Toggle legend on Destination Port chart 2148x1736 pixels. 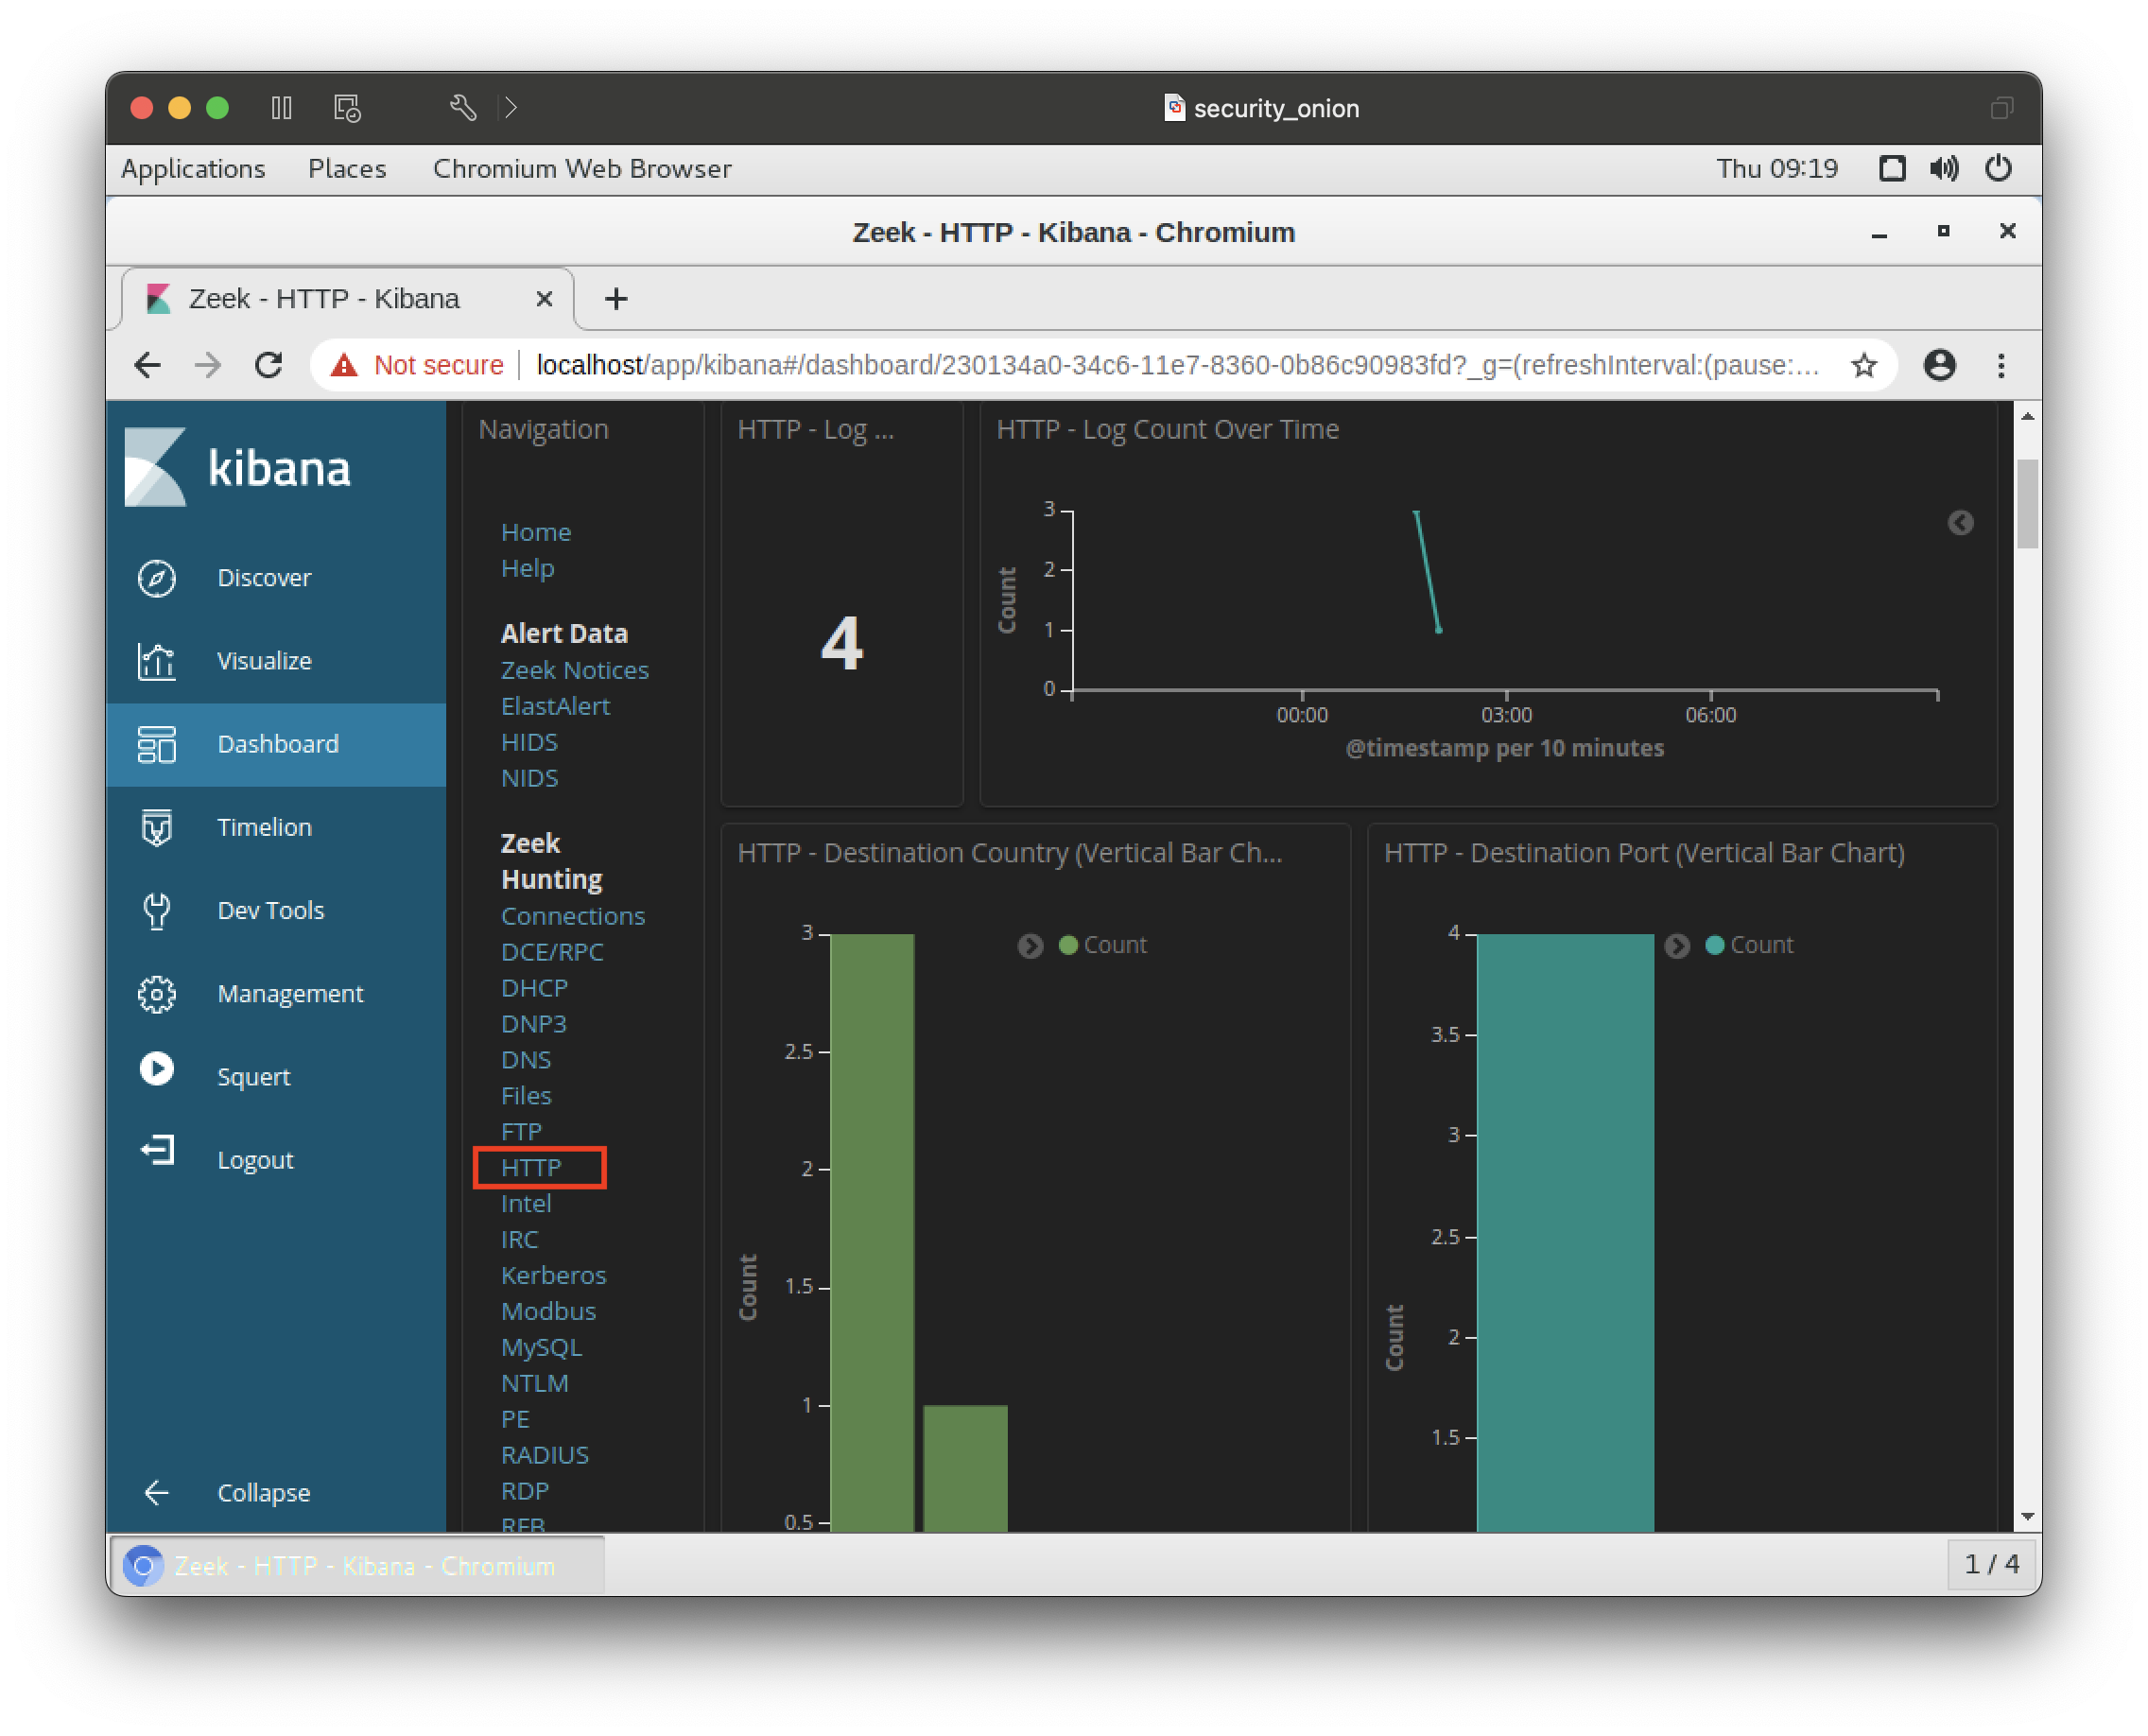tap(1677, 946)
